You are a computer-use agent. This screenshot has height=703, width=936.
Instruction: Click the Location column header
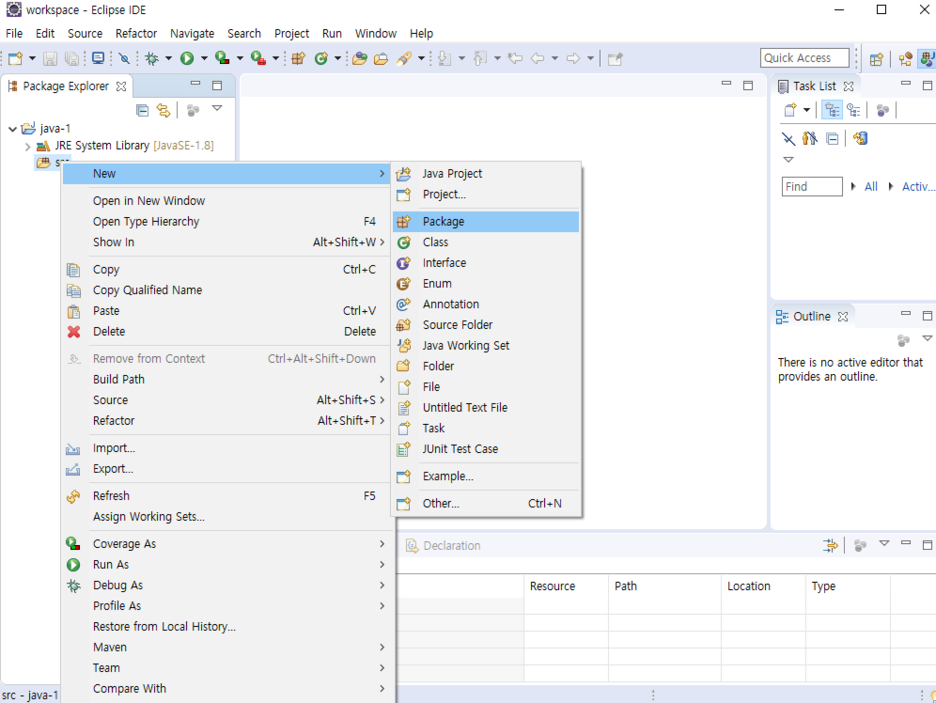coord(763,586)
